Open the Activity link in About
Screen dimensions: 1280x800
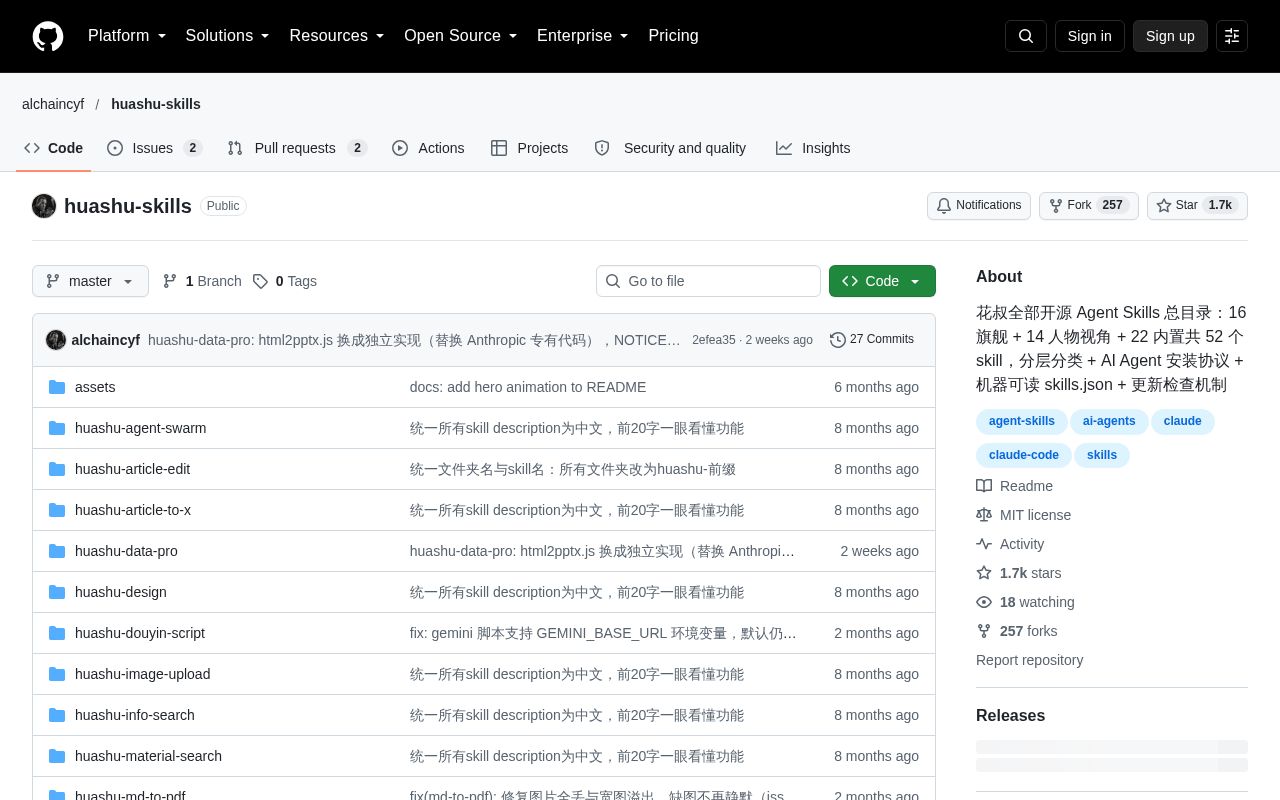[x=1010, y=544]
